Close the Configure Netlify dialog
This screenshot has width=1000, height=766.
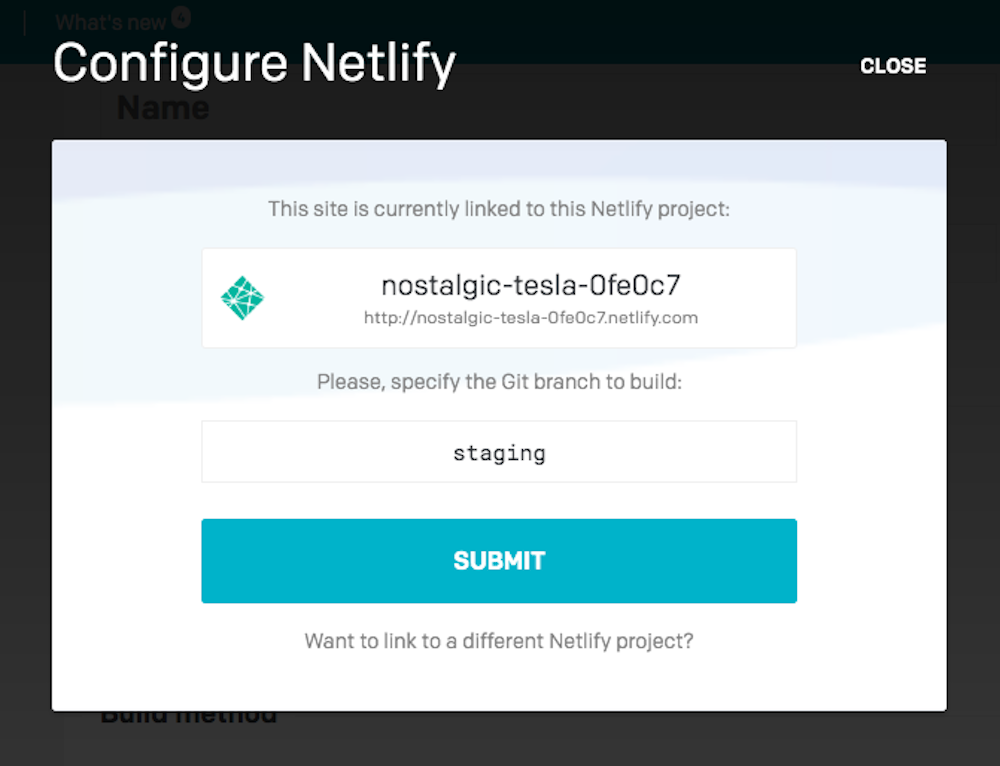tap(893, 66)
